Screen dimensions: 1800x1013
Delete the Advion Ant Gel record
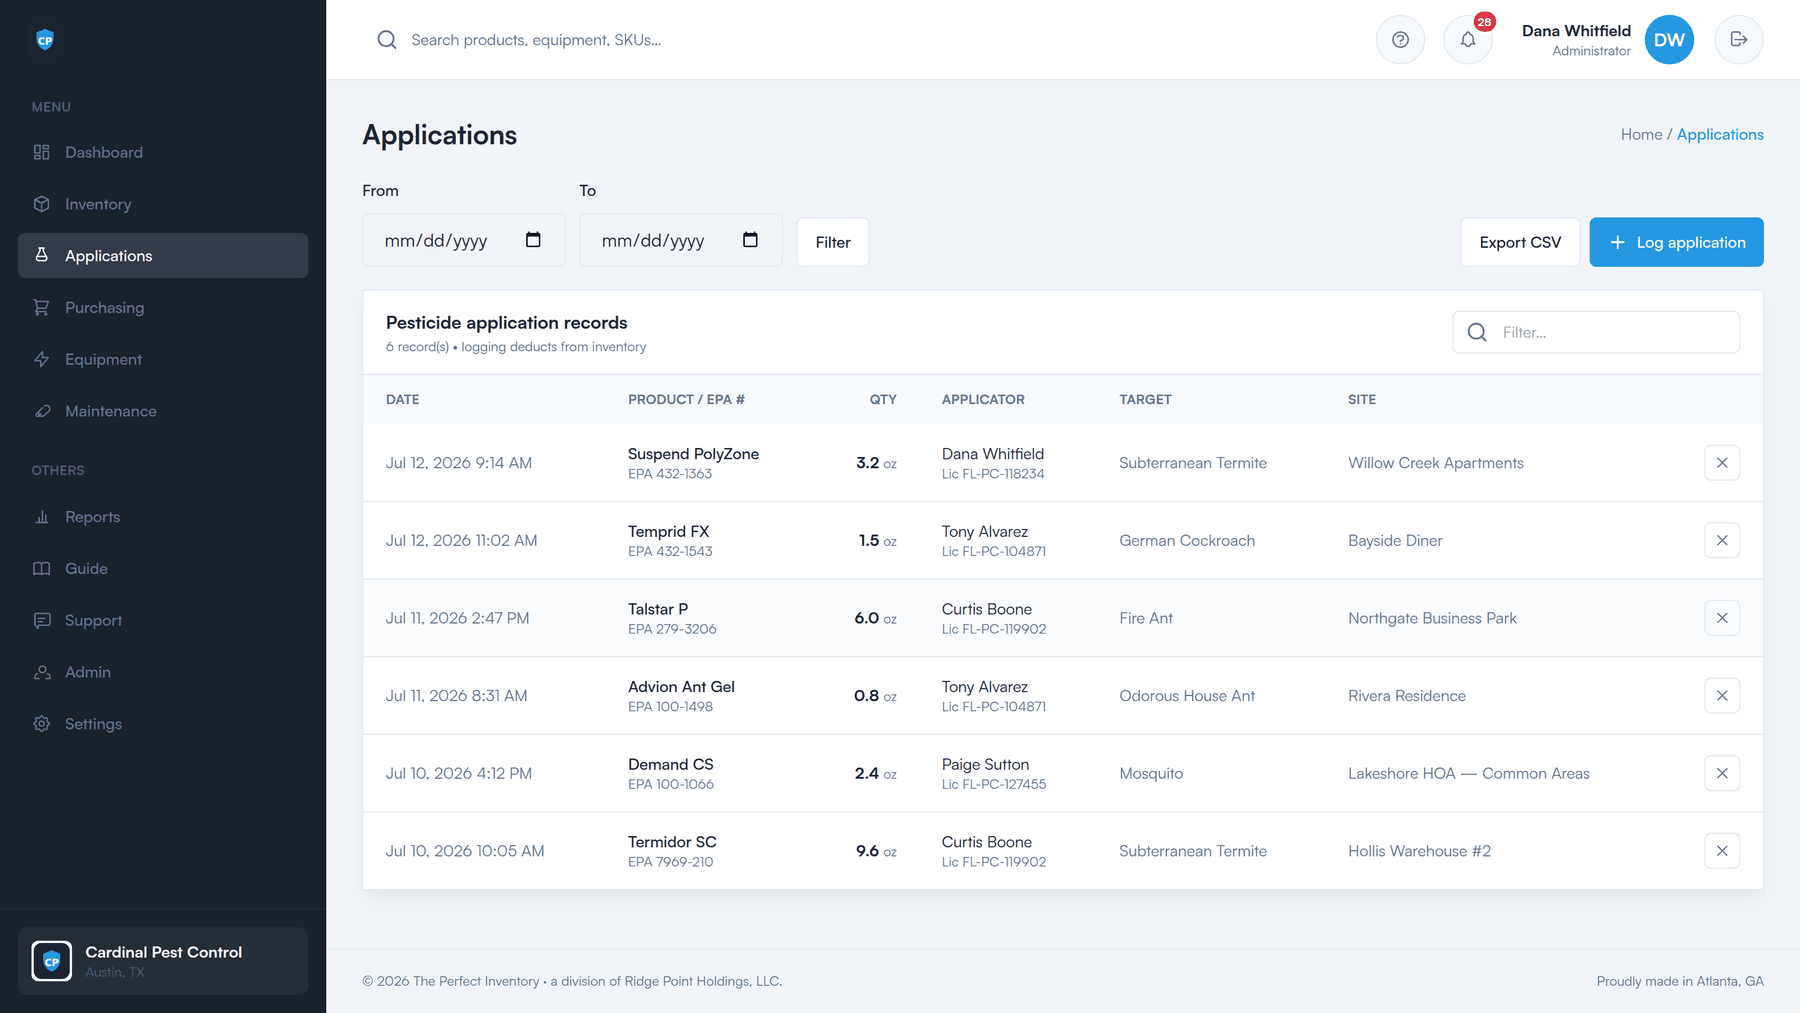point(1722,696)
